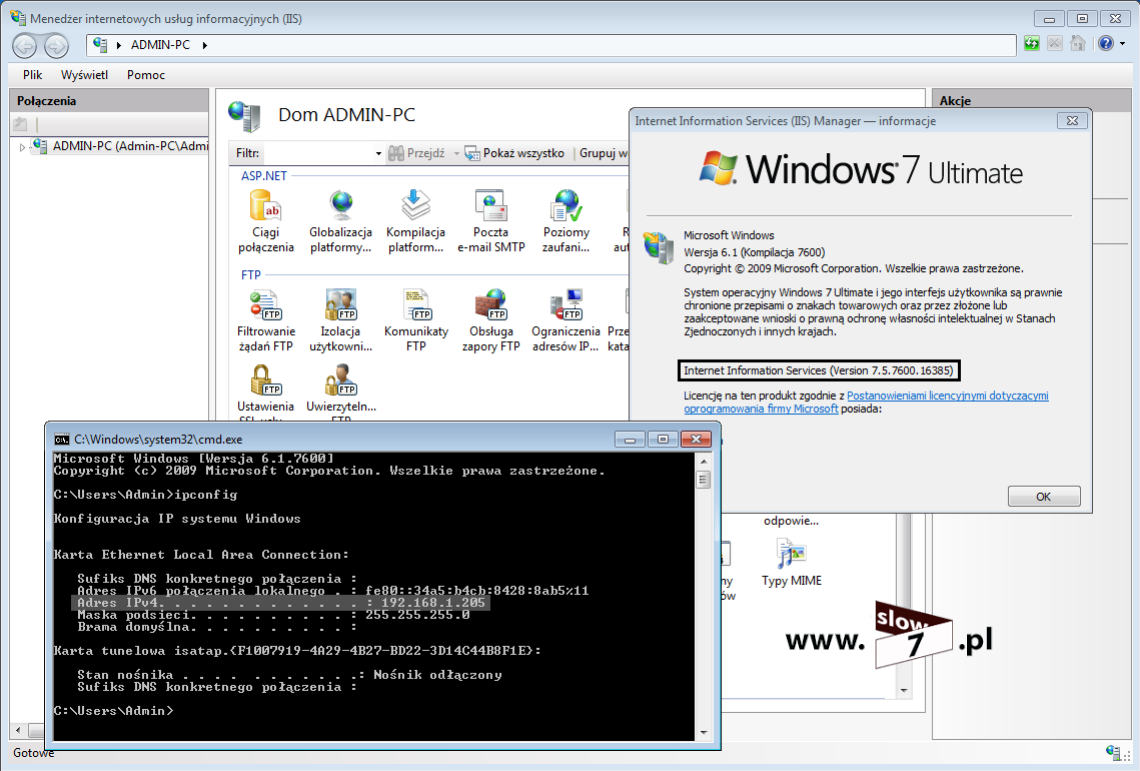Click the Forward navigation arrow
The width and height of the screenshot is (1140, 771).
[56, 46]
